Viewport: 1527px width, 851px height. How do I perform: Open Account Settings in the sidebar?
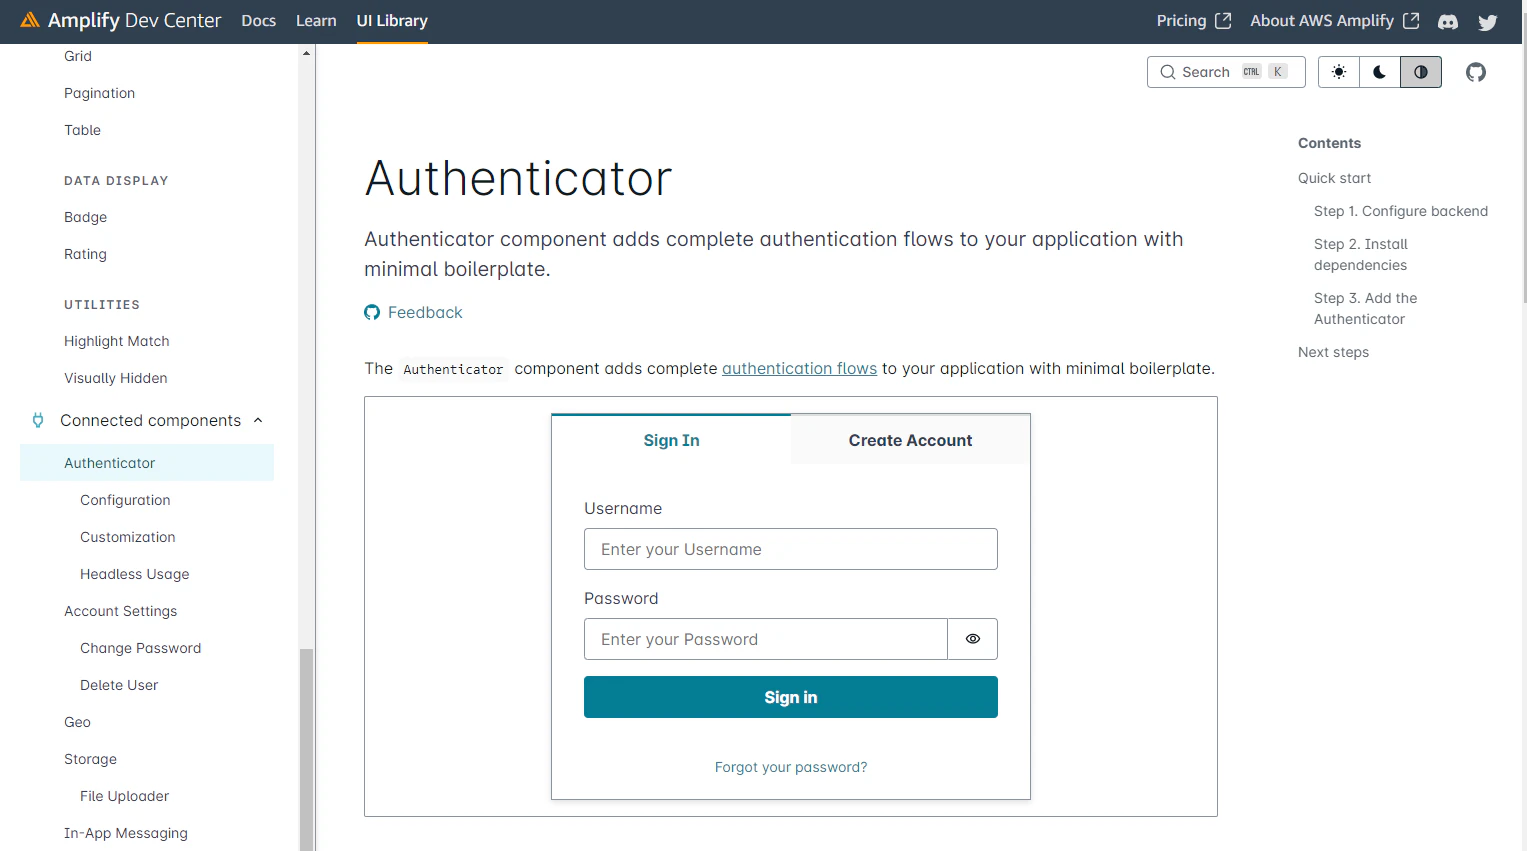point(121,611)
